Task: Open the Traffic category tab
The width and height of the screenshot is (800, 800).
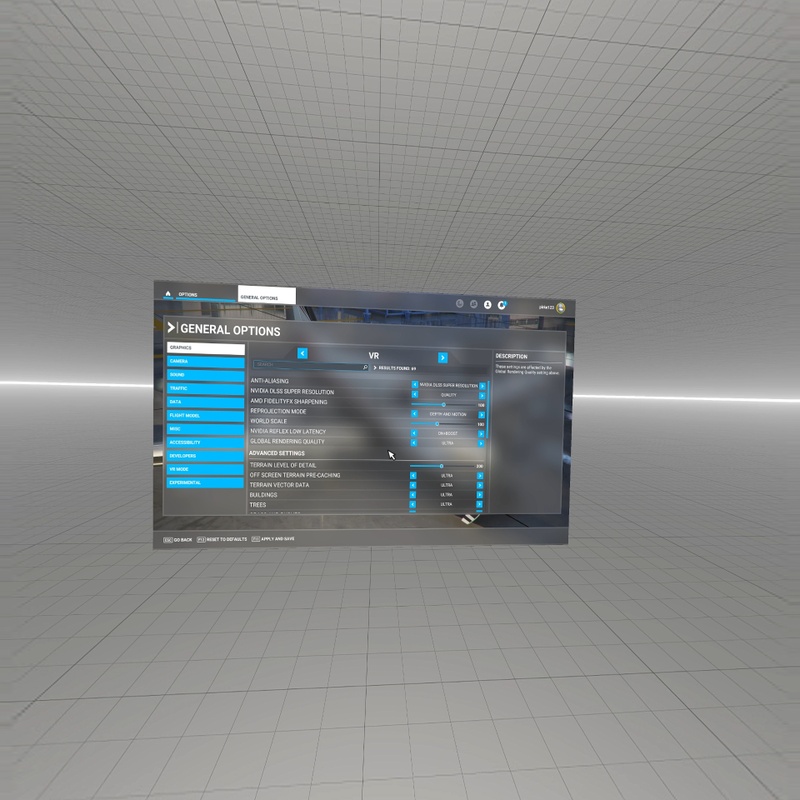Action: pyautogui.click(x=206, y=389)
